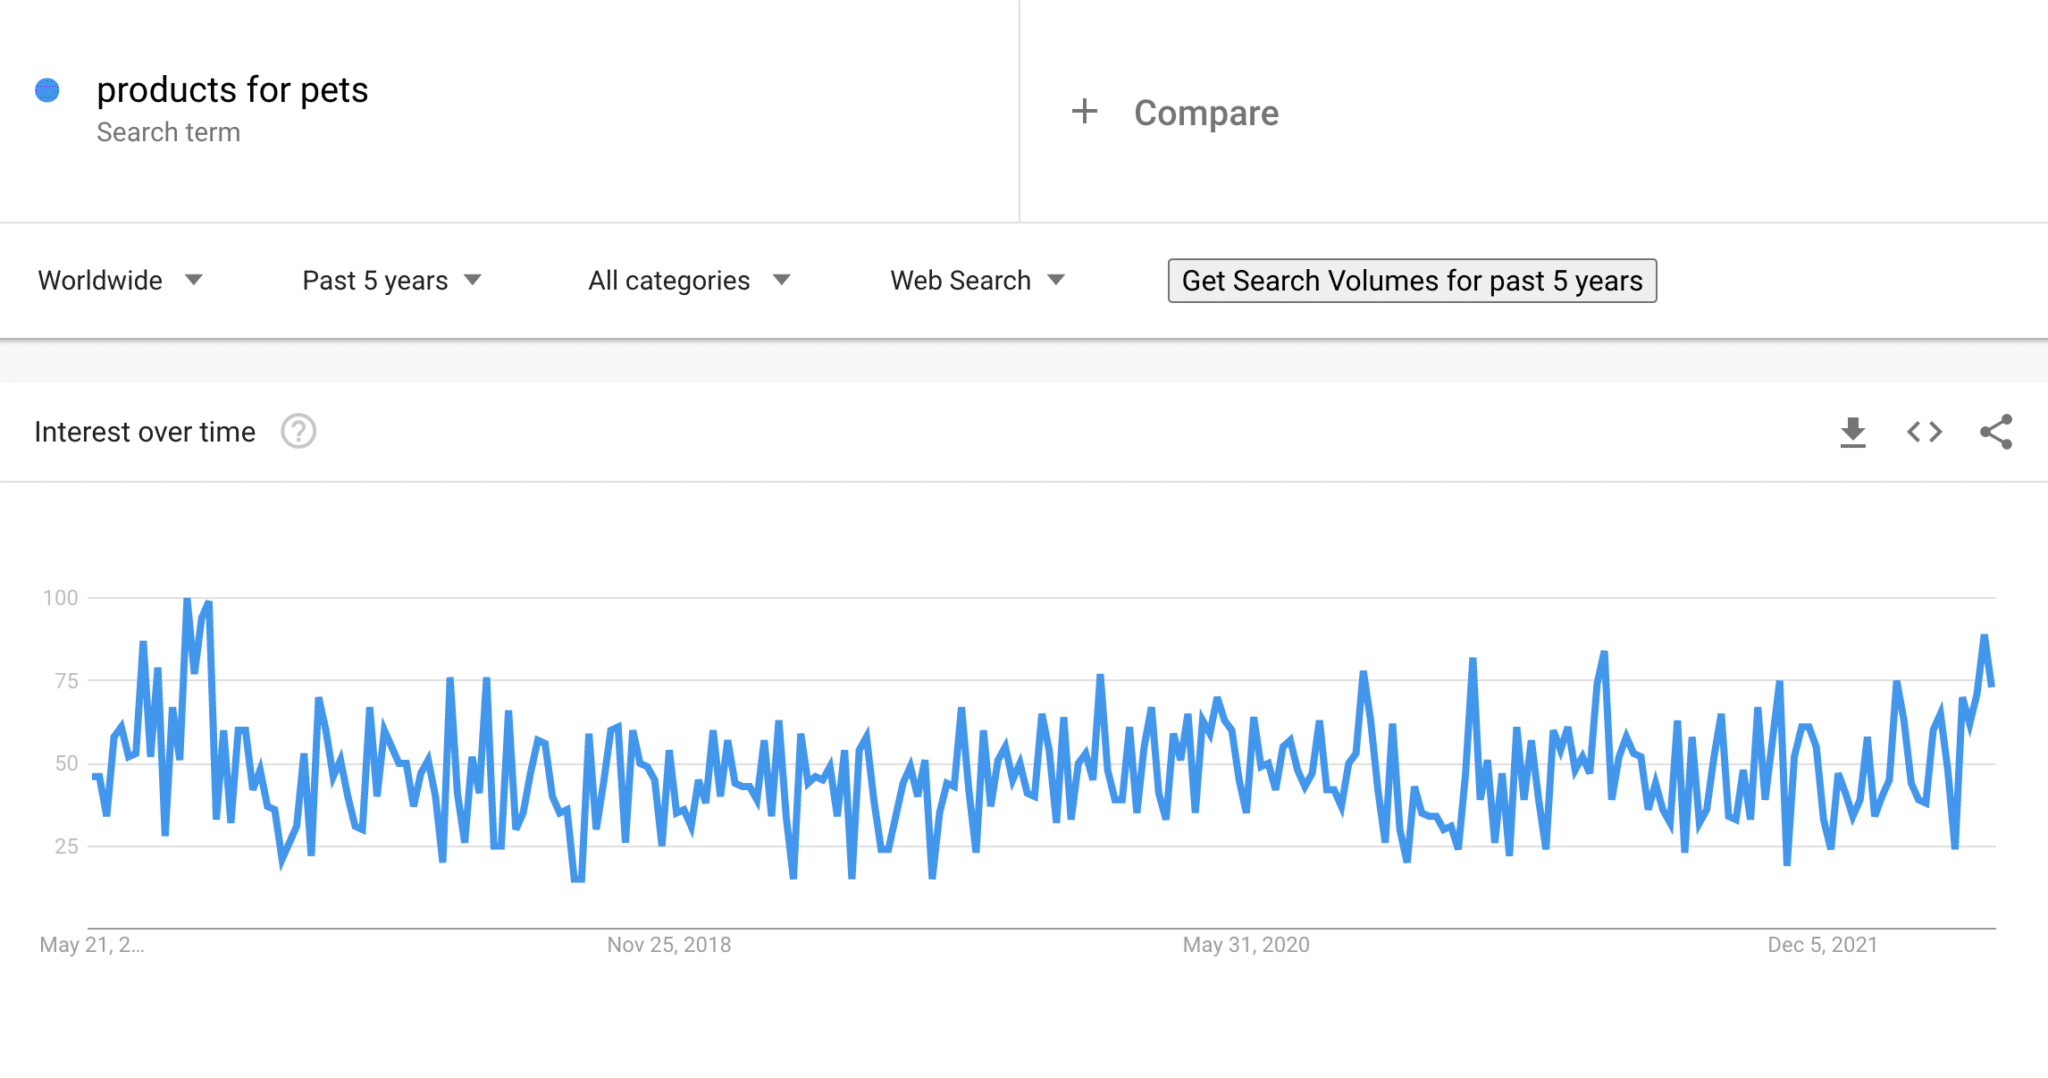Click the Dec 5, 2021 axis label

[x=1820, y=943]
